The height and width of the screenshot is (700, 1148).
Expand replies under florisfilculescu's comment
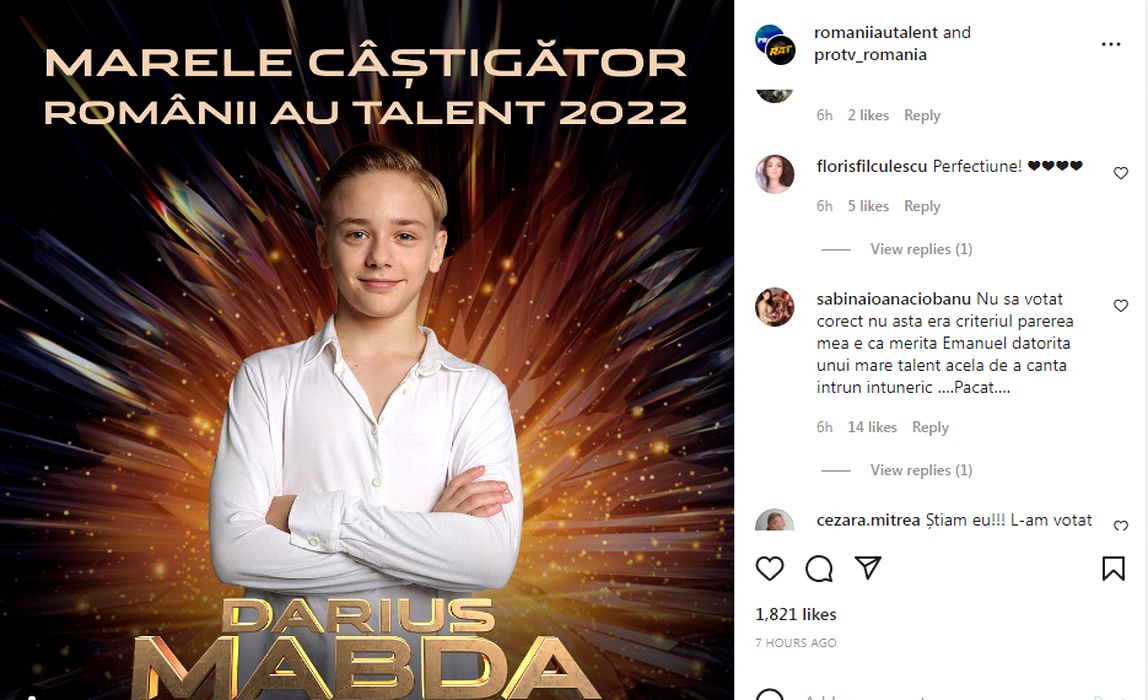coord(921,249)
